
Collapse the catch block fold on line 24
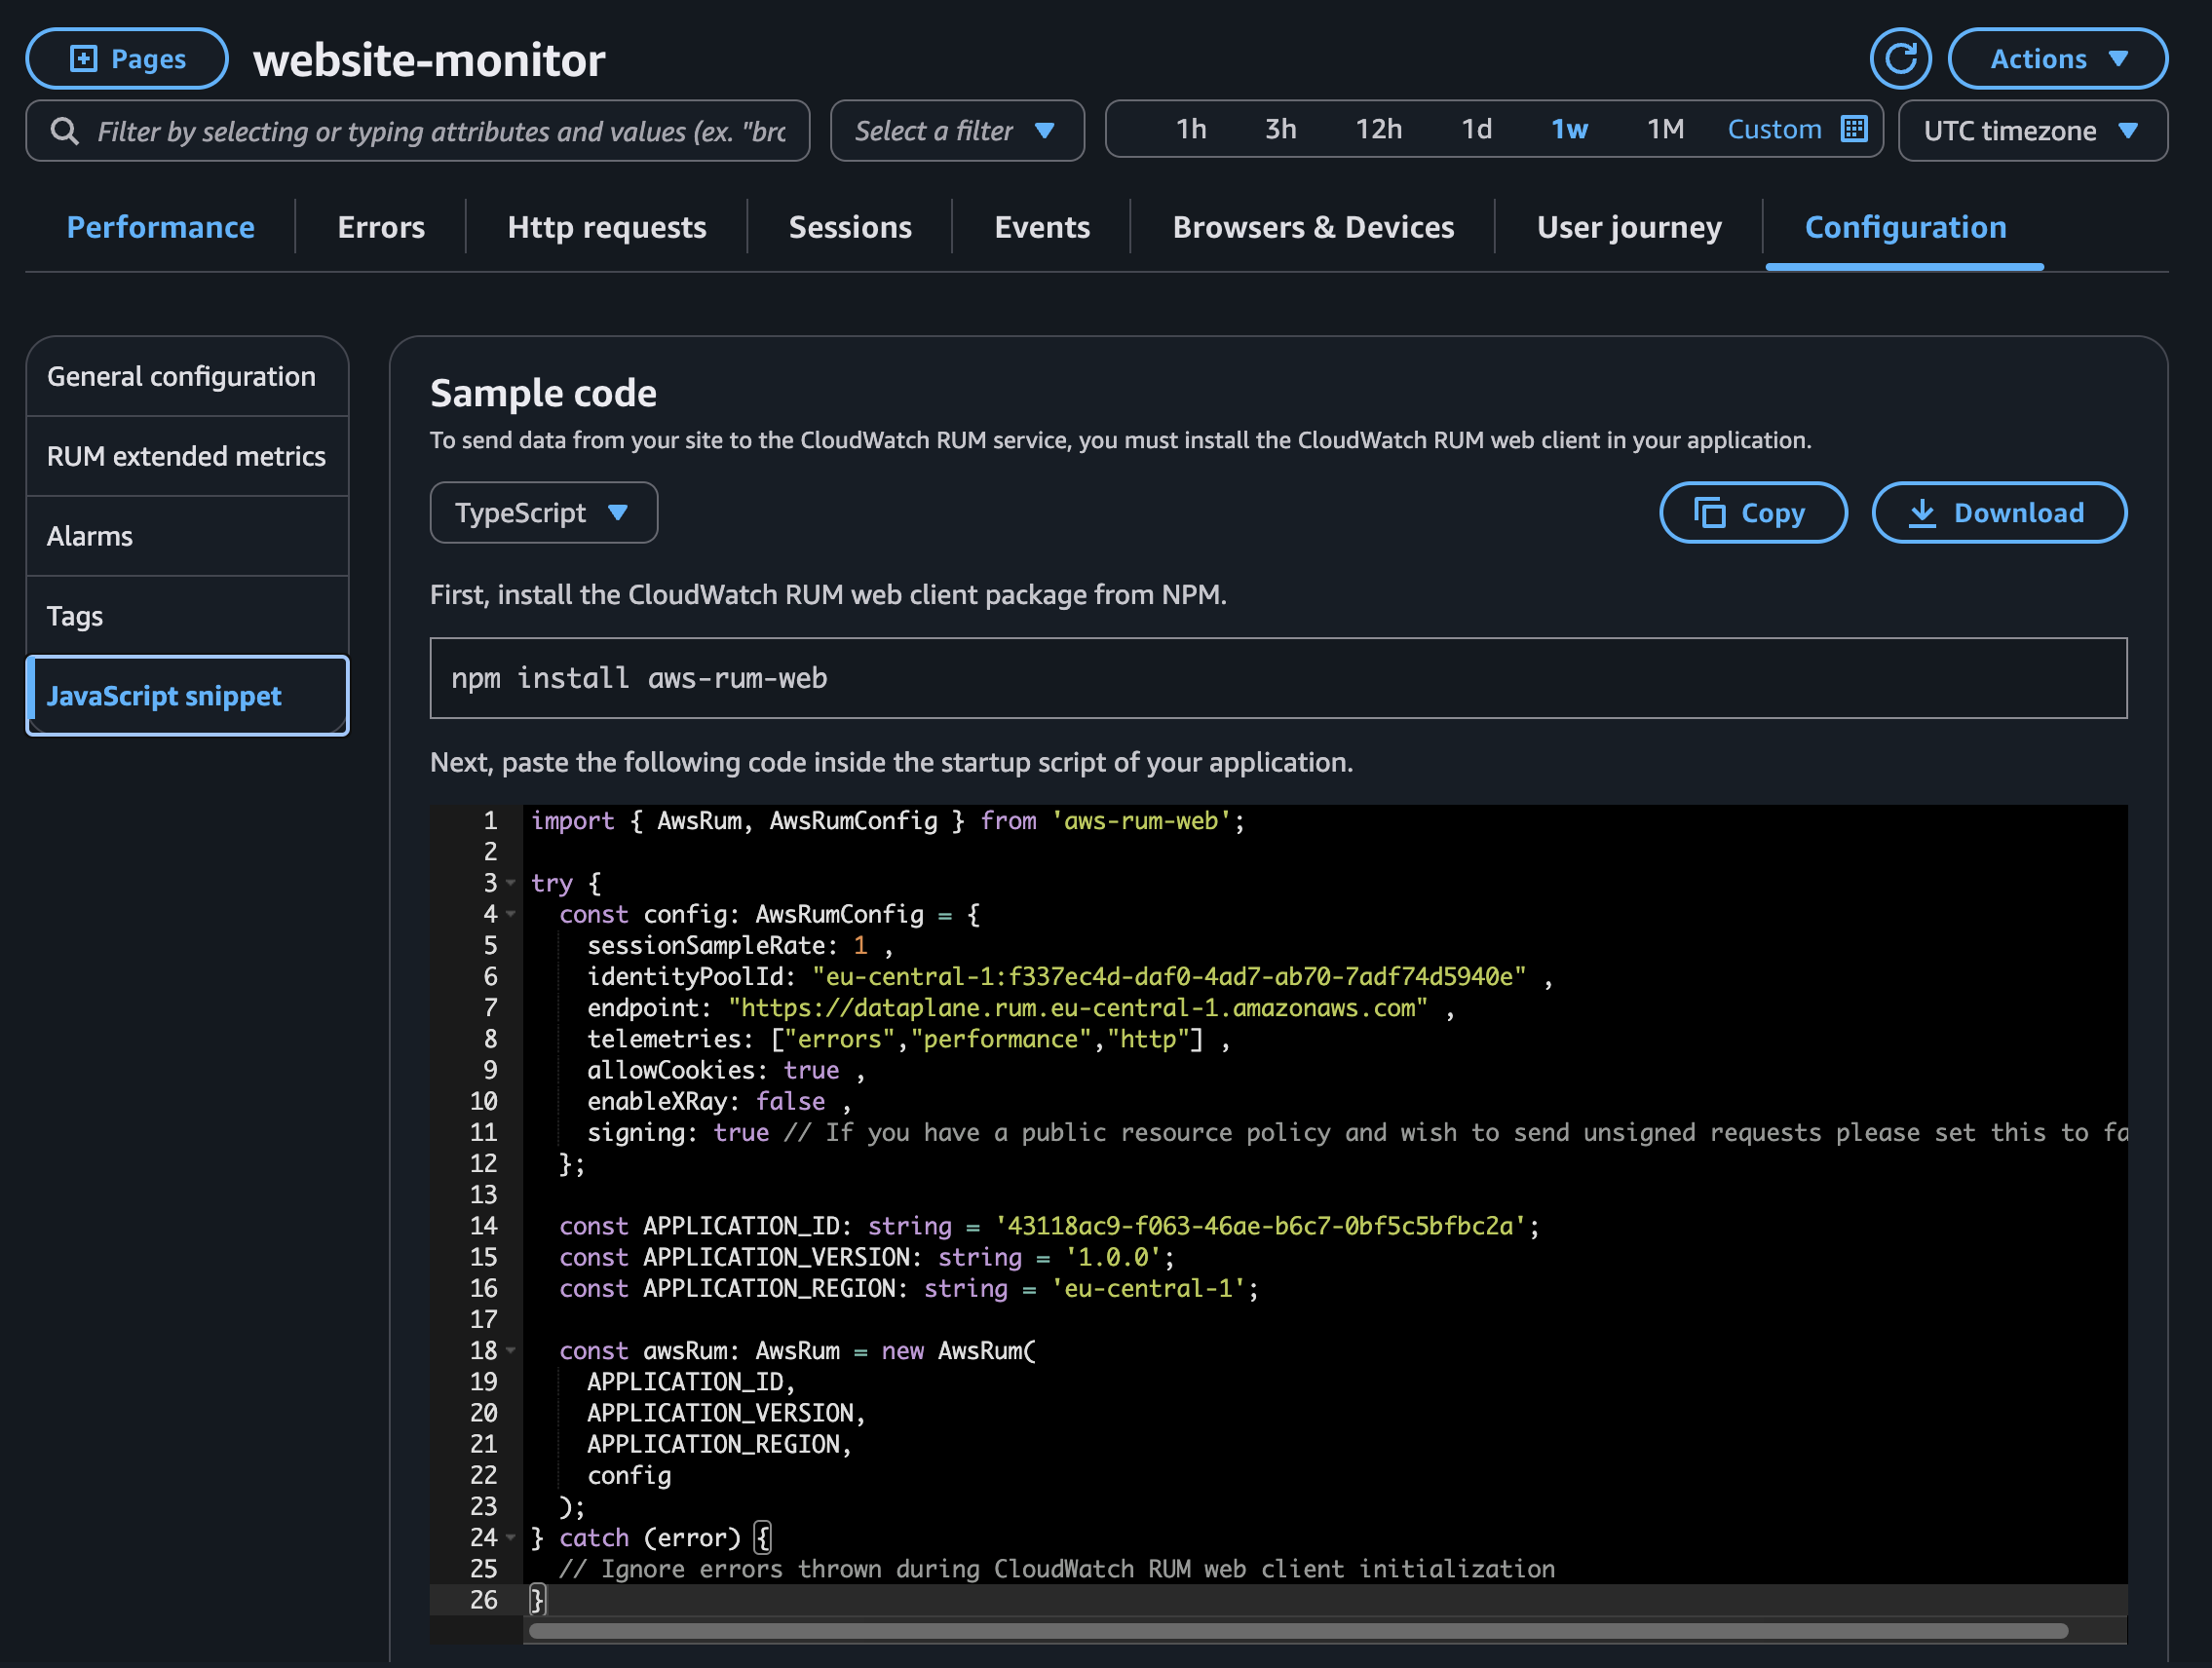click(x=511, y=1538)
